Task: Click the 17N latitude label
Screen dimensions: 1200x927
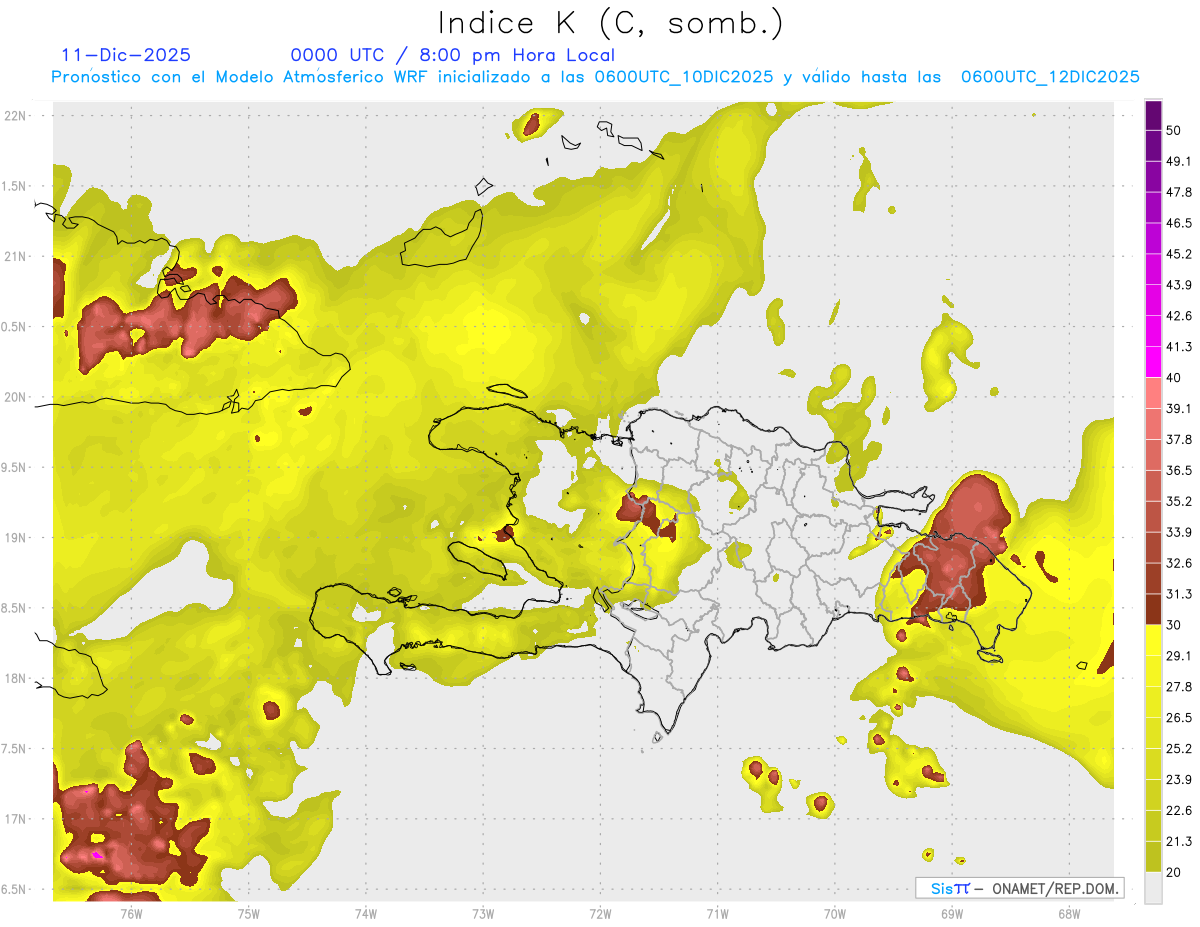Action: click(15, 819)
